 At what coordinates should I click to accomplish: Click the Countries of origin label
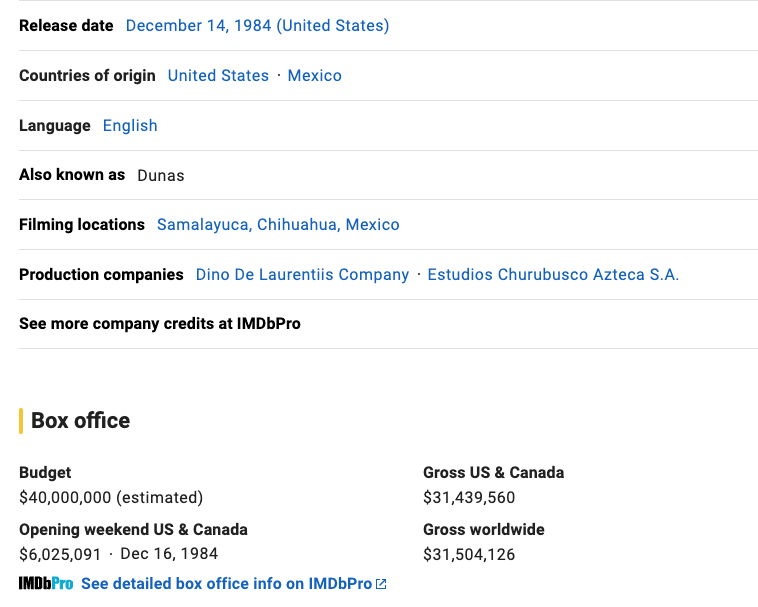(87, 75)
